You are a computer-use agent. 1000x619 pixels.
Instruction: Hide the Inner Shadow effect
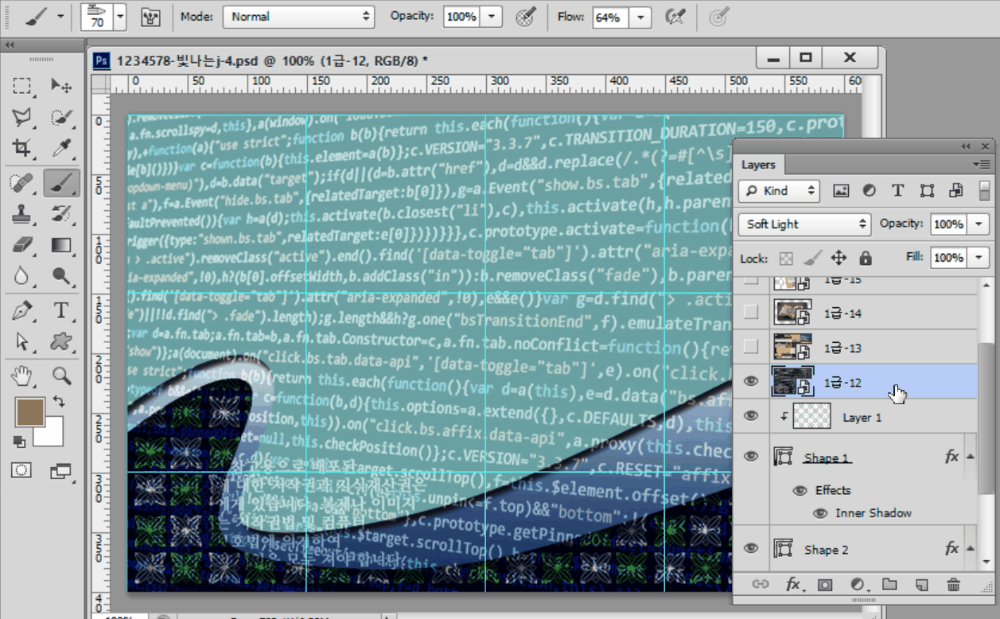[820, 513]
